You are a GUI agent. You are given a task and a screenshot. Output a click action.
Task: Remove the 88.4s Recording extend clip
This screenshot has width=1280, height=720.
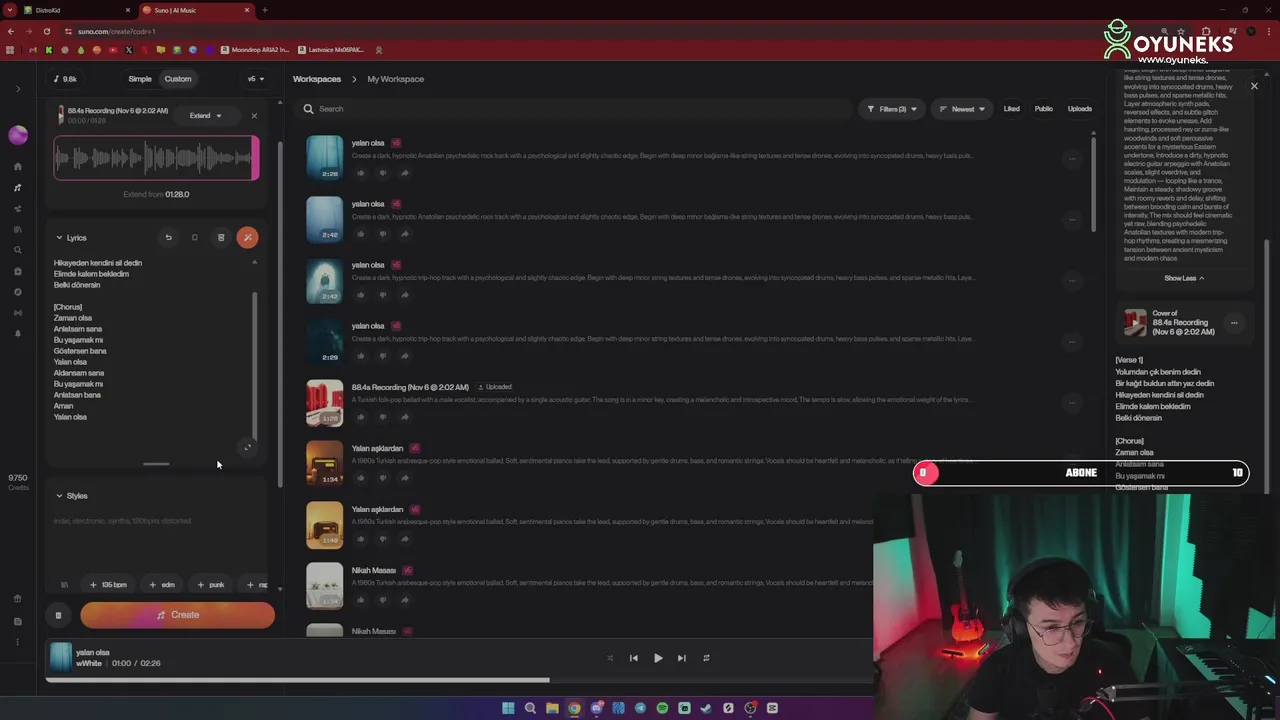coord(254,116)
